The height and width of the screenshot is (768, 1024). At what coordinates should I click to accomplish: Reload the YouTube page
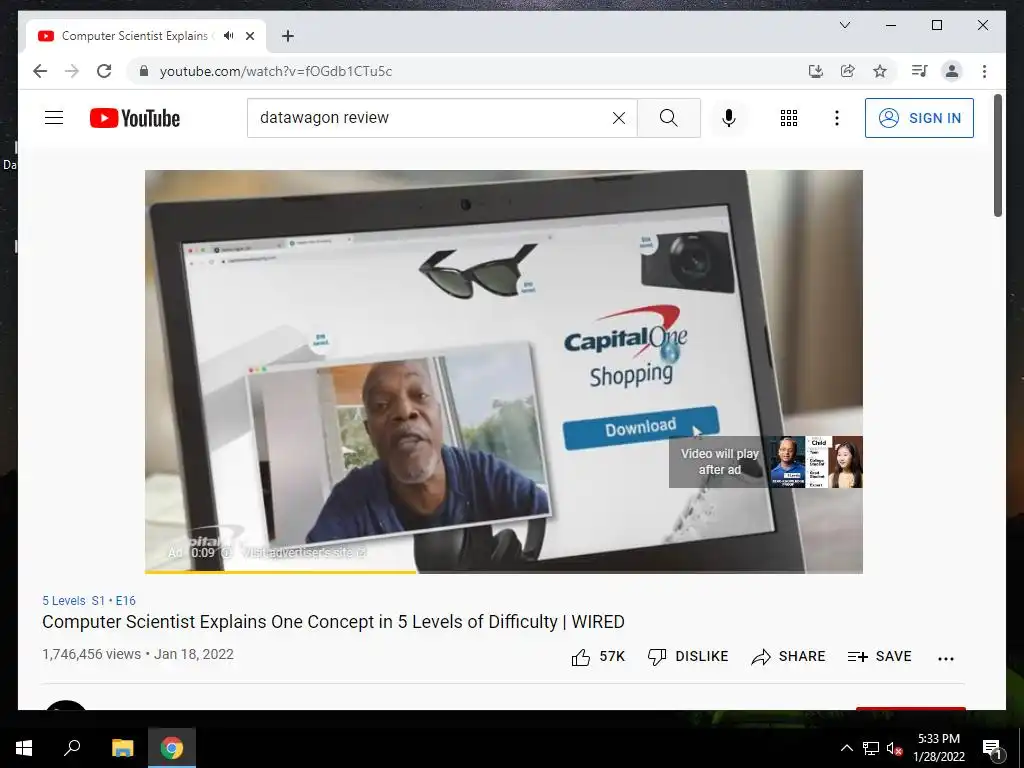(x=104, y=71)
